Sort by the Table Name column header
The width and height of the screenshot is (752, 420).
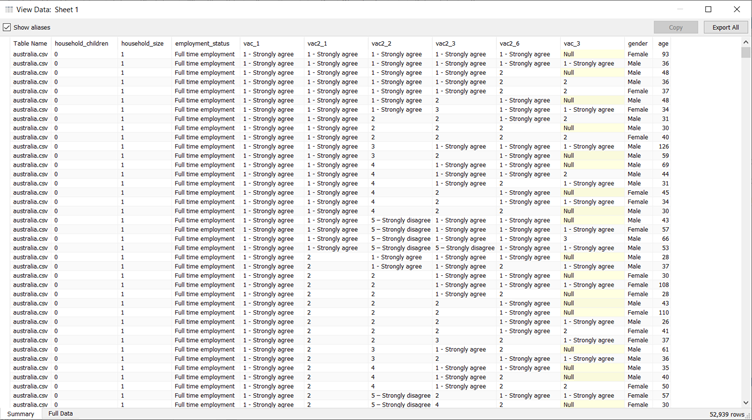point(30,44)
